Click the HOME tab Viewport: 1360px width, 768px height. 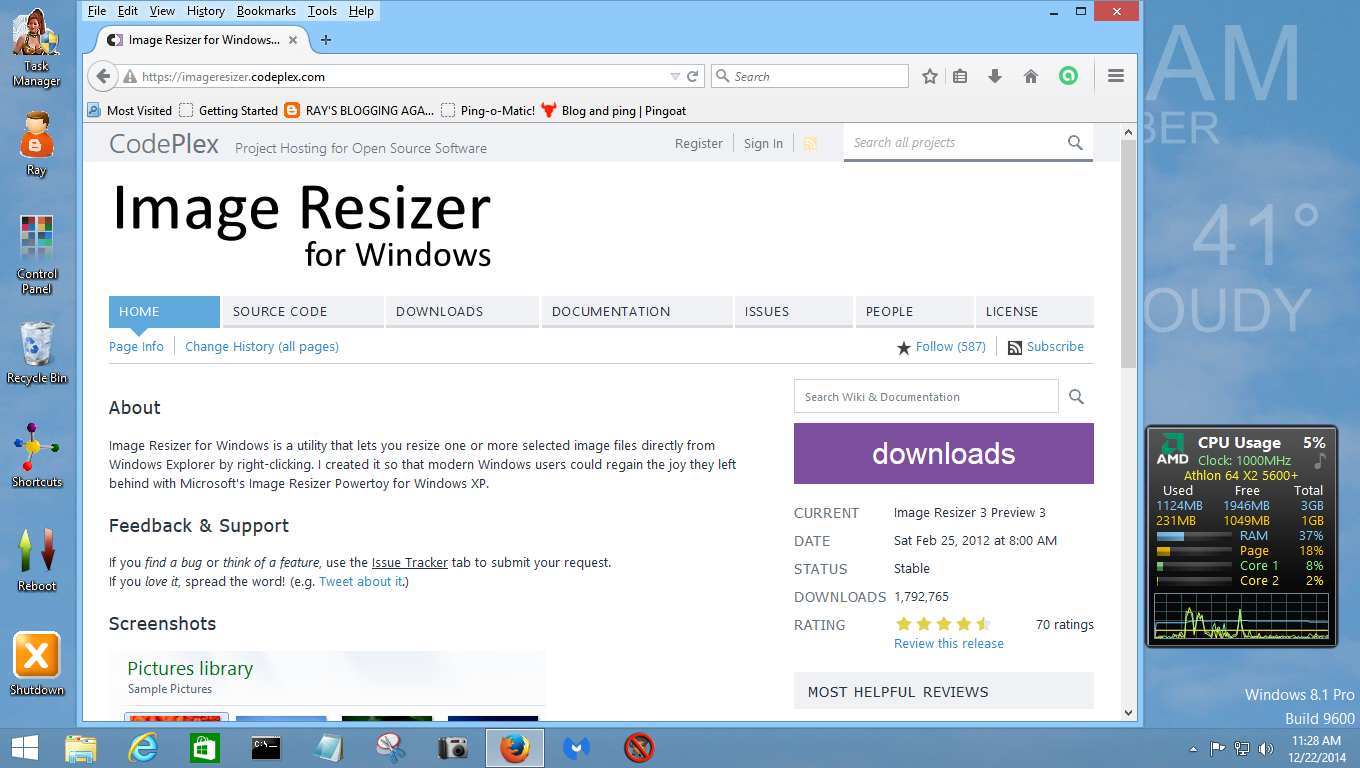coord(164,311)
